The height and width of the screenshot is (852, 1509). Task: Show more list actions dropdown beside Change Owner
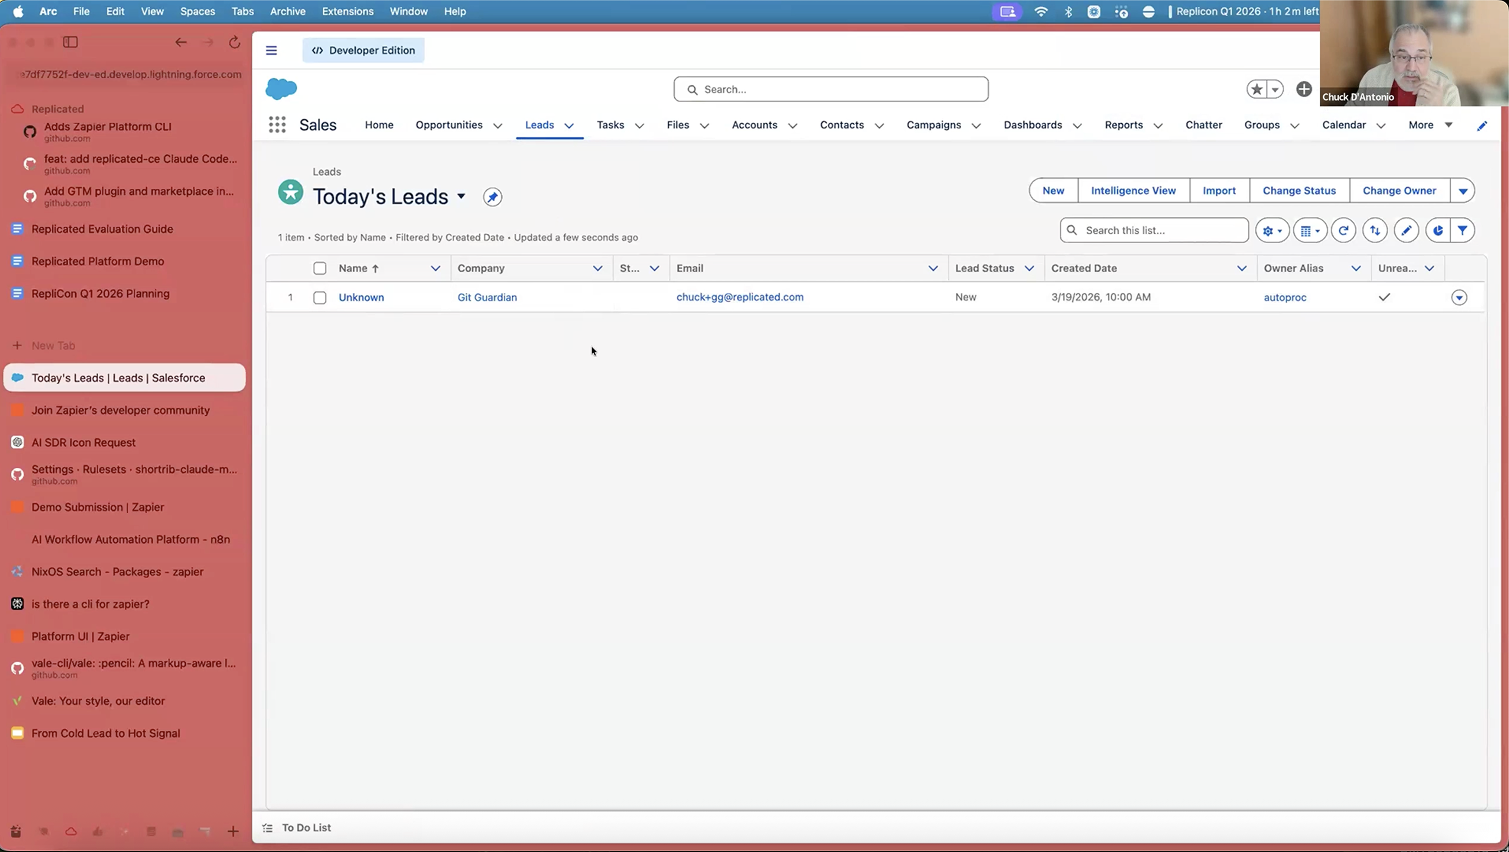point(1462,191)
